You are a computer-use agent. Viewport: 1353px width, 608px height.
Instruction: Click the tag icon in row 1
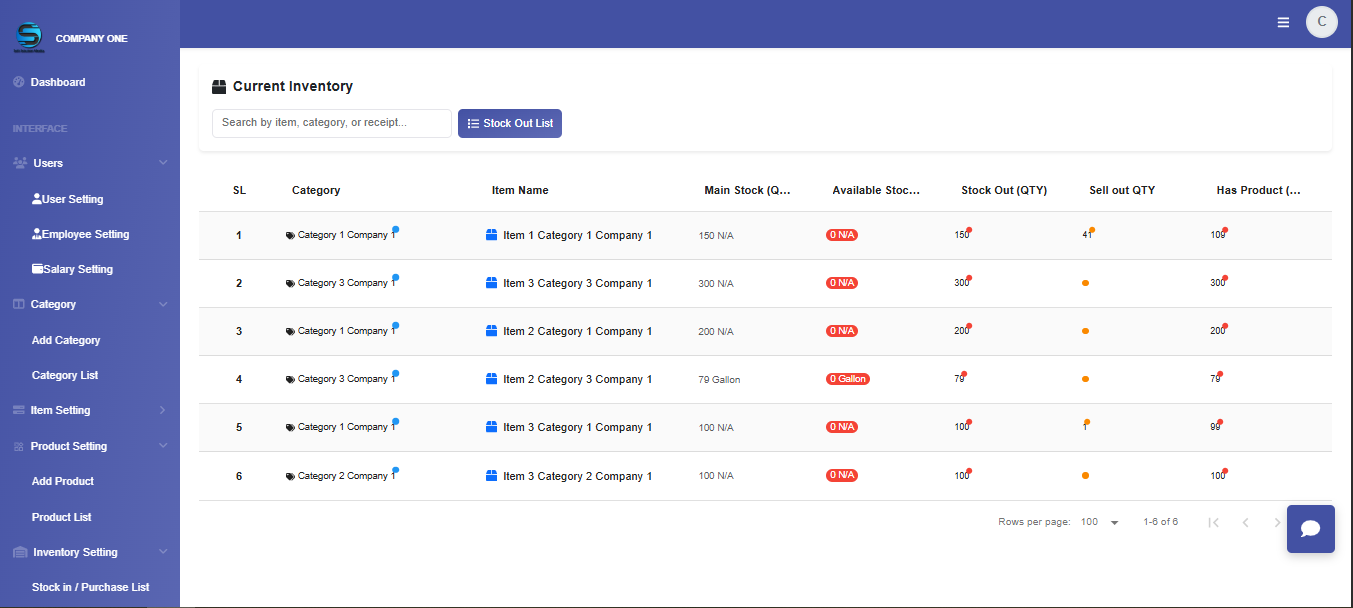click(x=290, y=236)
